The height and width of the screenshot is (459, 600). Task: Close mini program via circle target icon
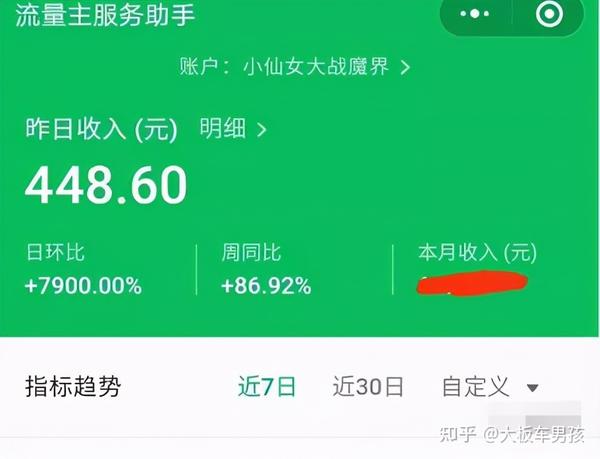pyautogui.click(x=549, y=14)
